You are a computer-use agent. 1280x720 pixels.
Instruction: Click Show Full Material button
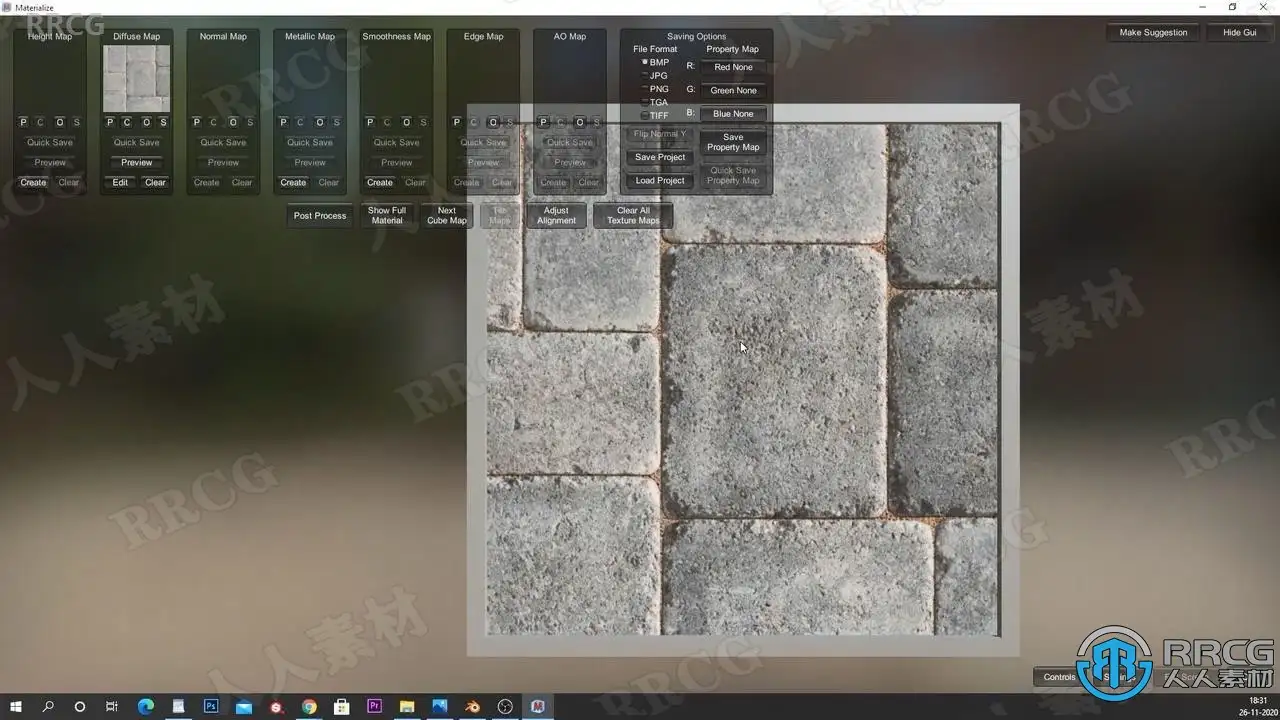pyautogui.click(x=387, y=216)
